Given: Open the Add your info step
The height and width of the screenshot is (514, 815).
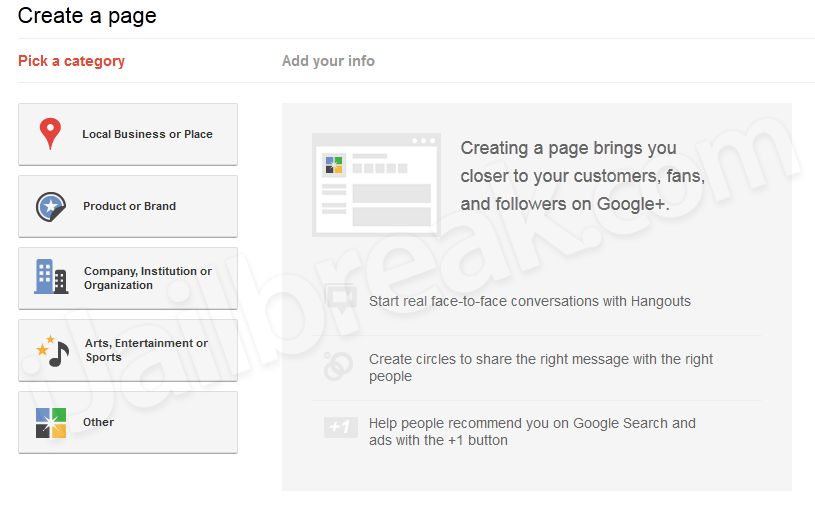Looking at the screenshot, I should [328, 61].
